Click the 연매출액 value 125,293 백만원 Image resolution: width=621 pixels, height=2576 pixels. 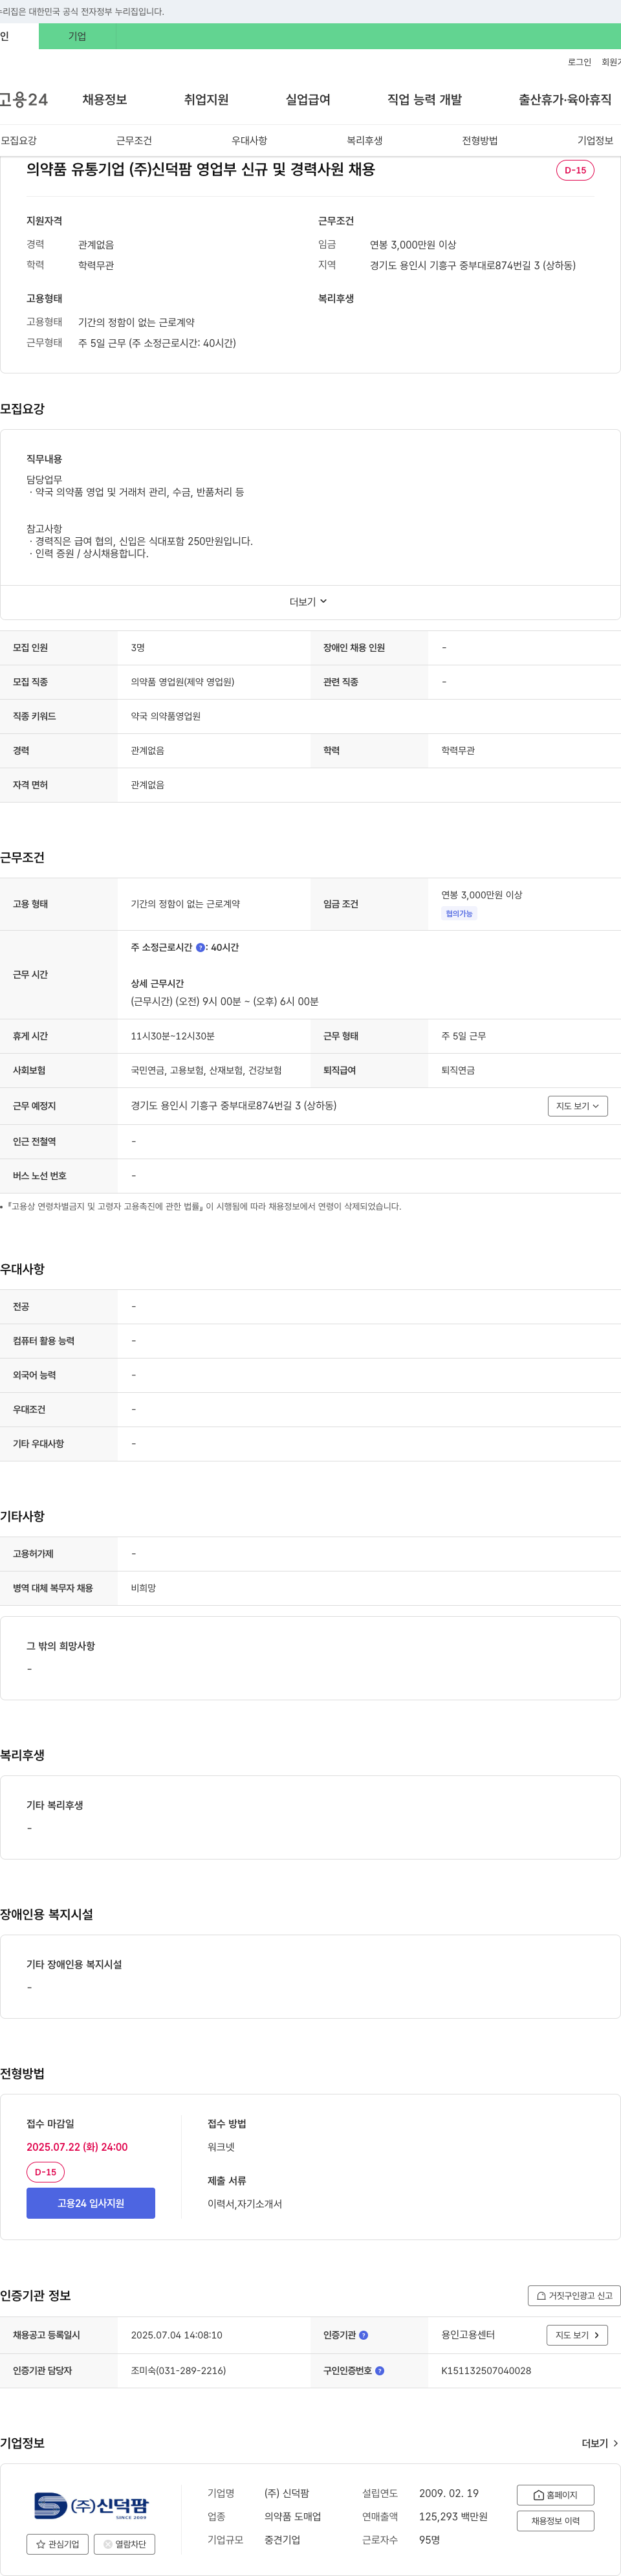(x=453, y=2517)
